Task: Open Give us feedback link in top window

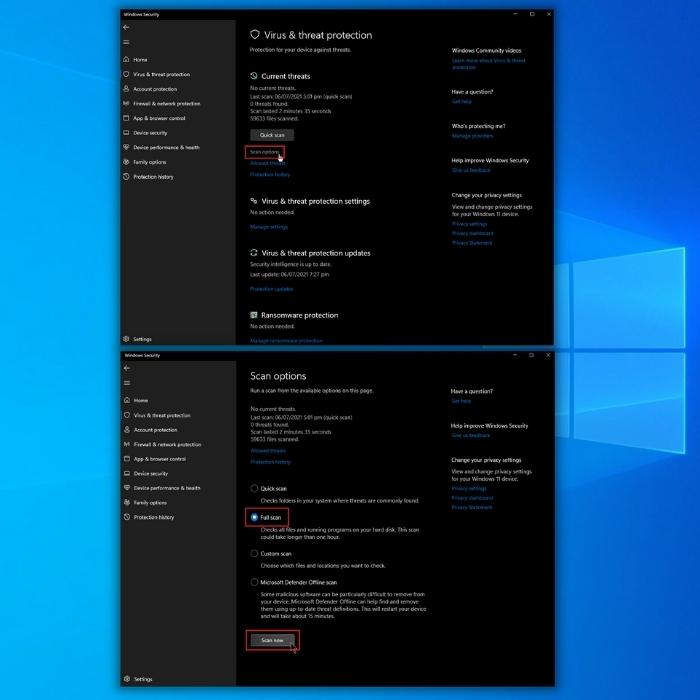Action: [x=471, y=170]
